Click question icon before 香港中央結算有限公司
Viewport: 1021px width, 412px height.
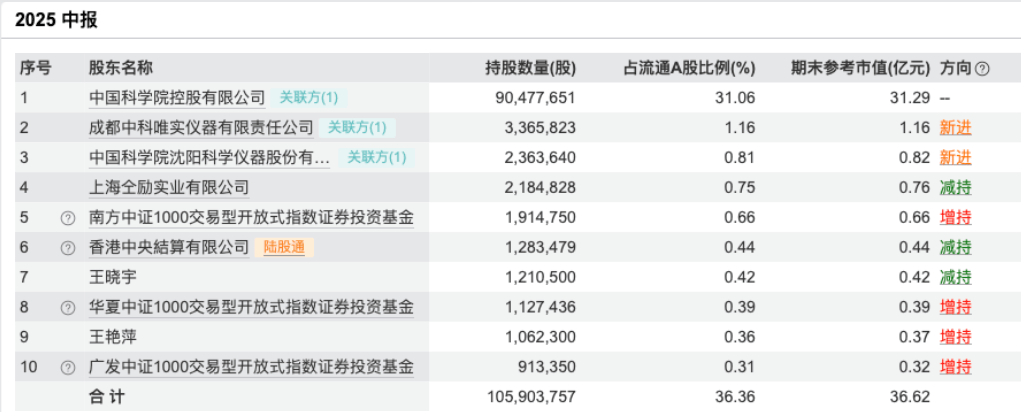pyautogui.click(x=68, y=248)
